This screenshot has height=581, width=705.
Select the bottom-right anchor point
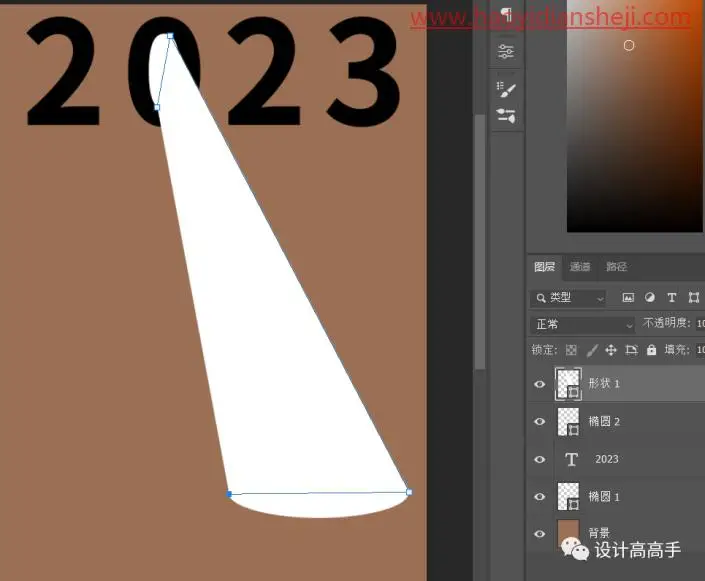(x=409, y=492)
